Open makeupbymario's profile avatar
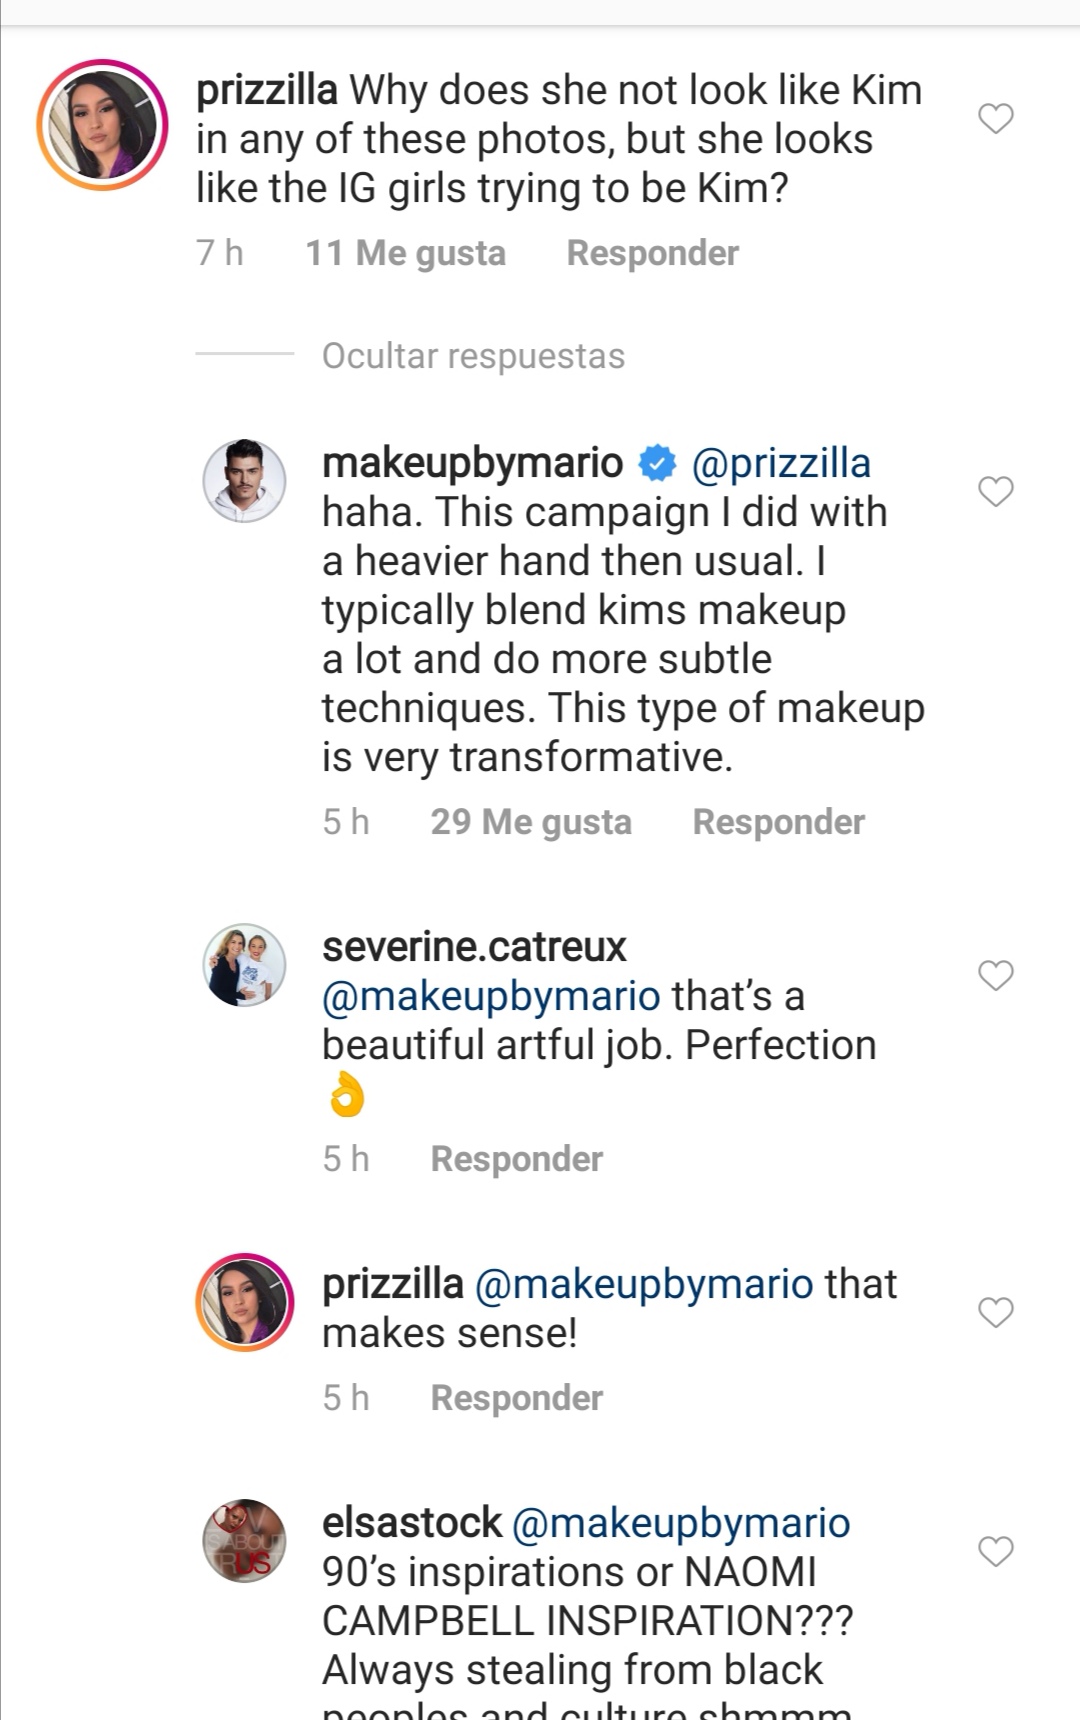 tap(245, 480)
